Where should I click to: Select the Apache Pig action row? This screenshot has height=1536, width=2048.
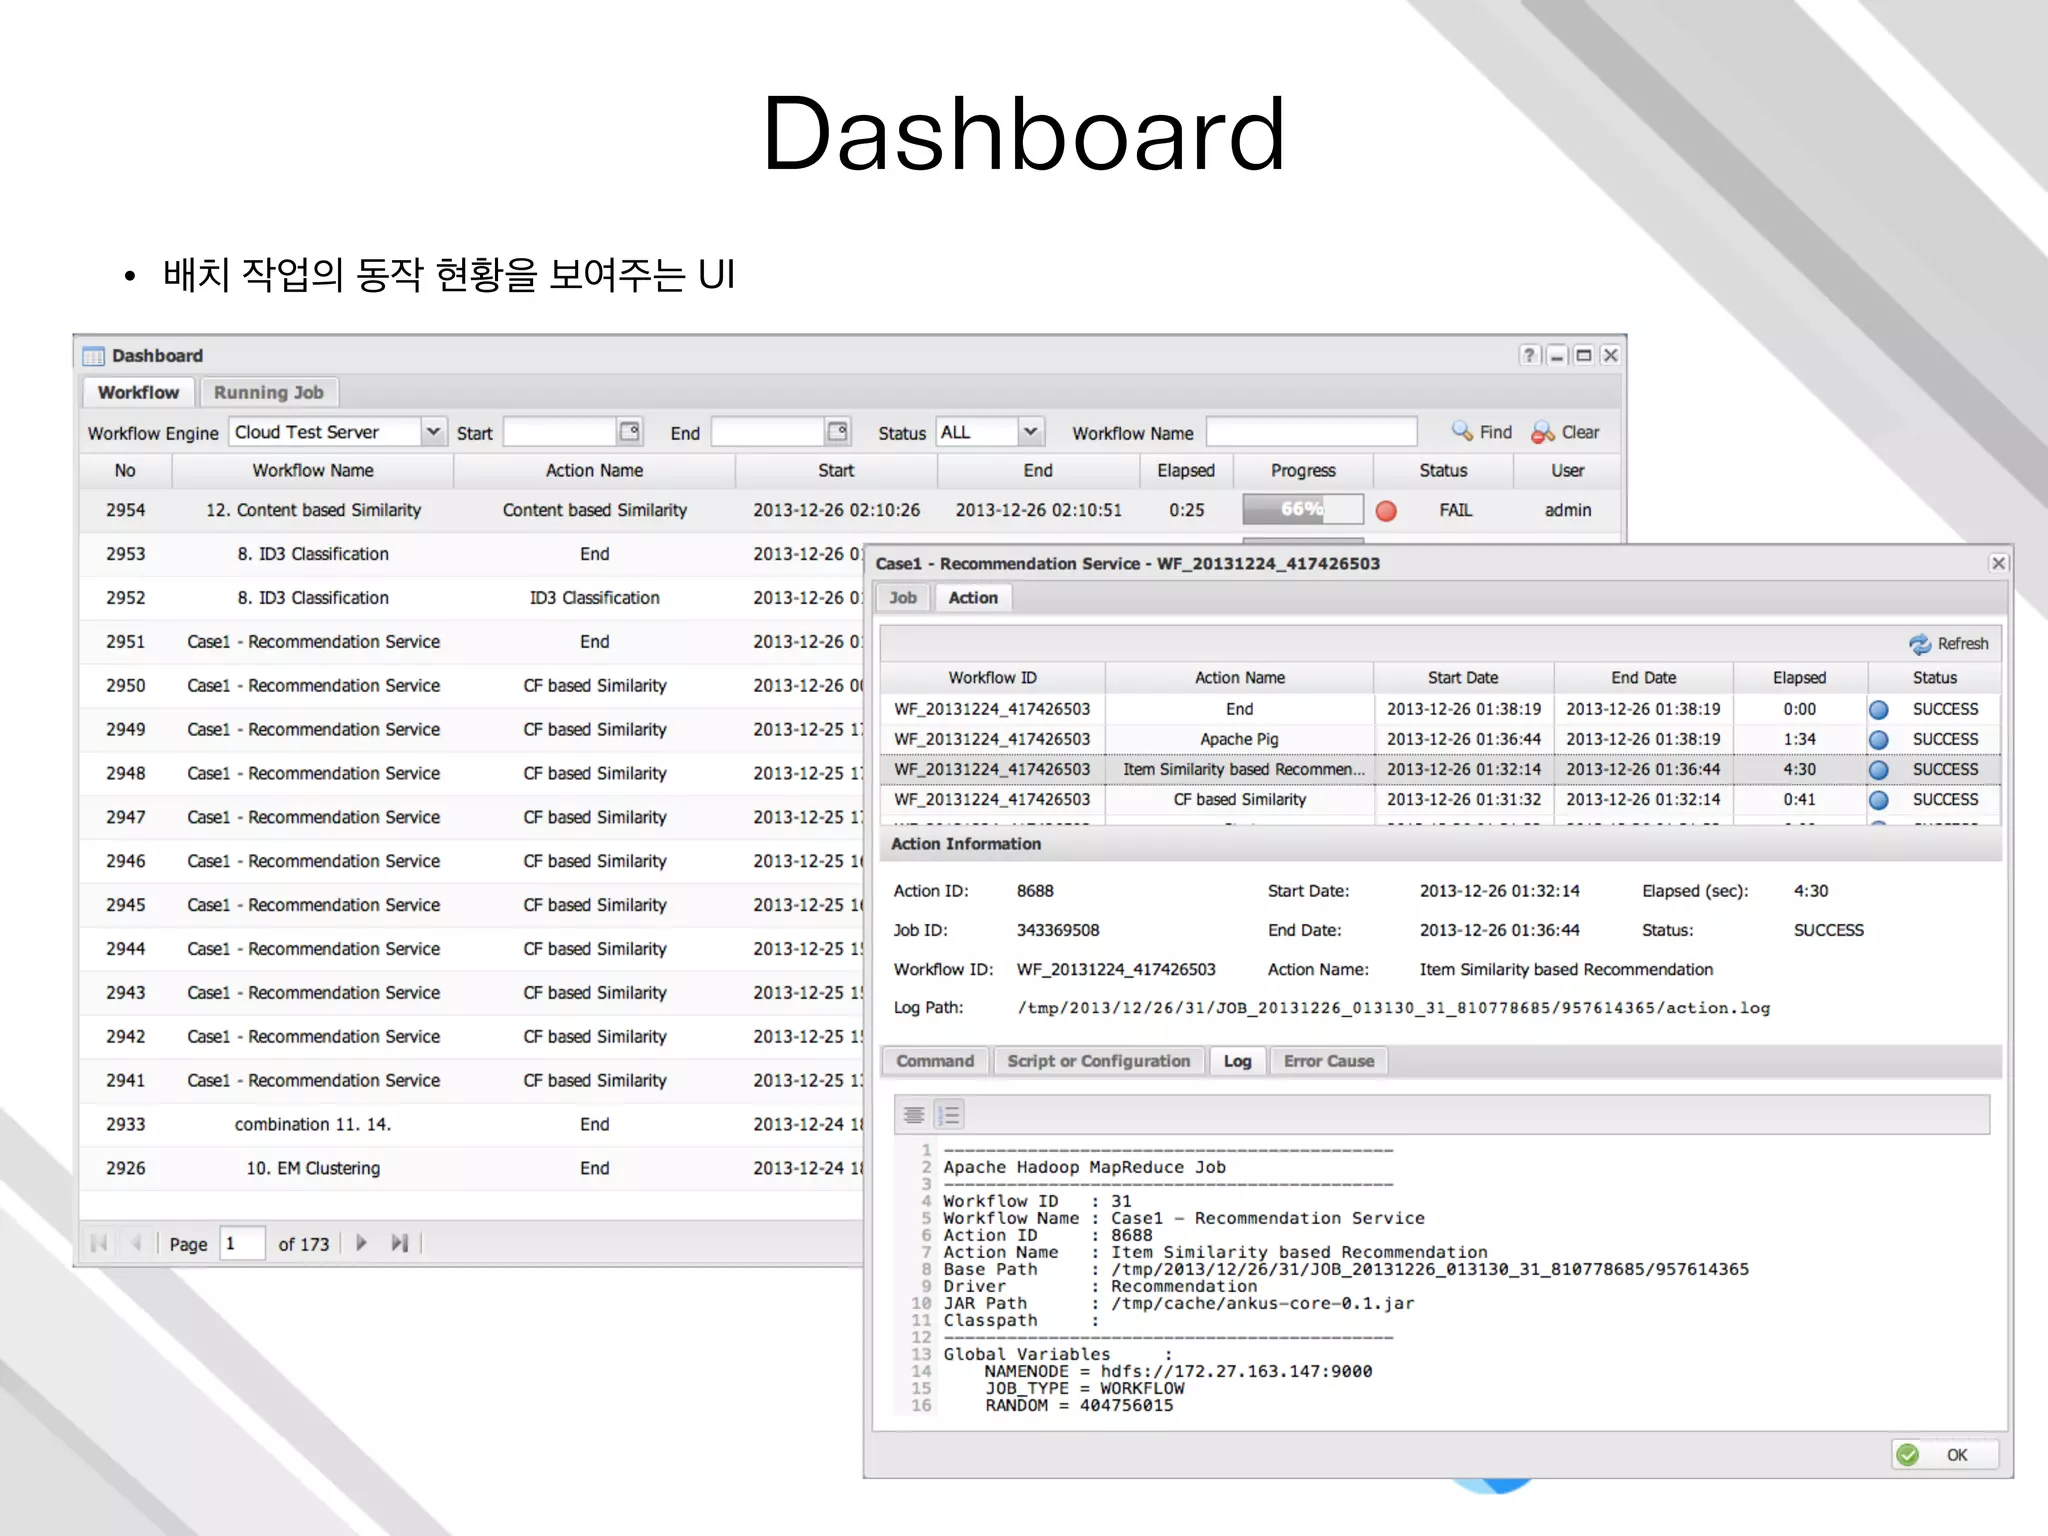click(1239, 739)
